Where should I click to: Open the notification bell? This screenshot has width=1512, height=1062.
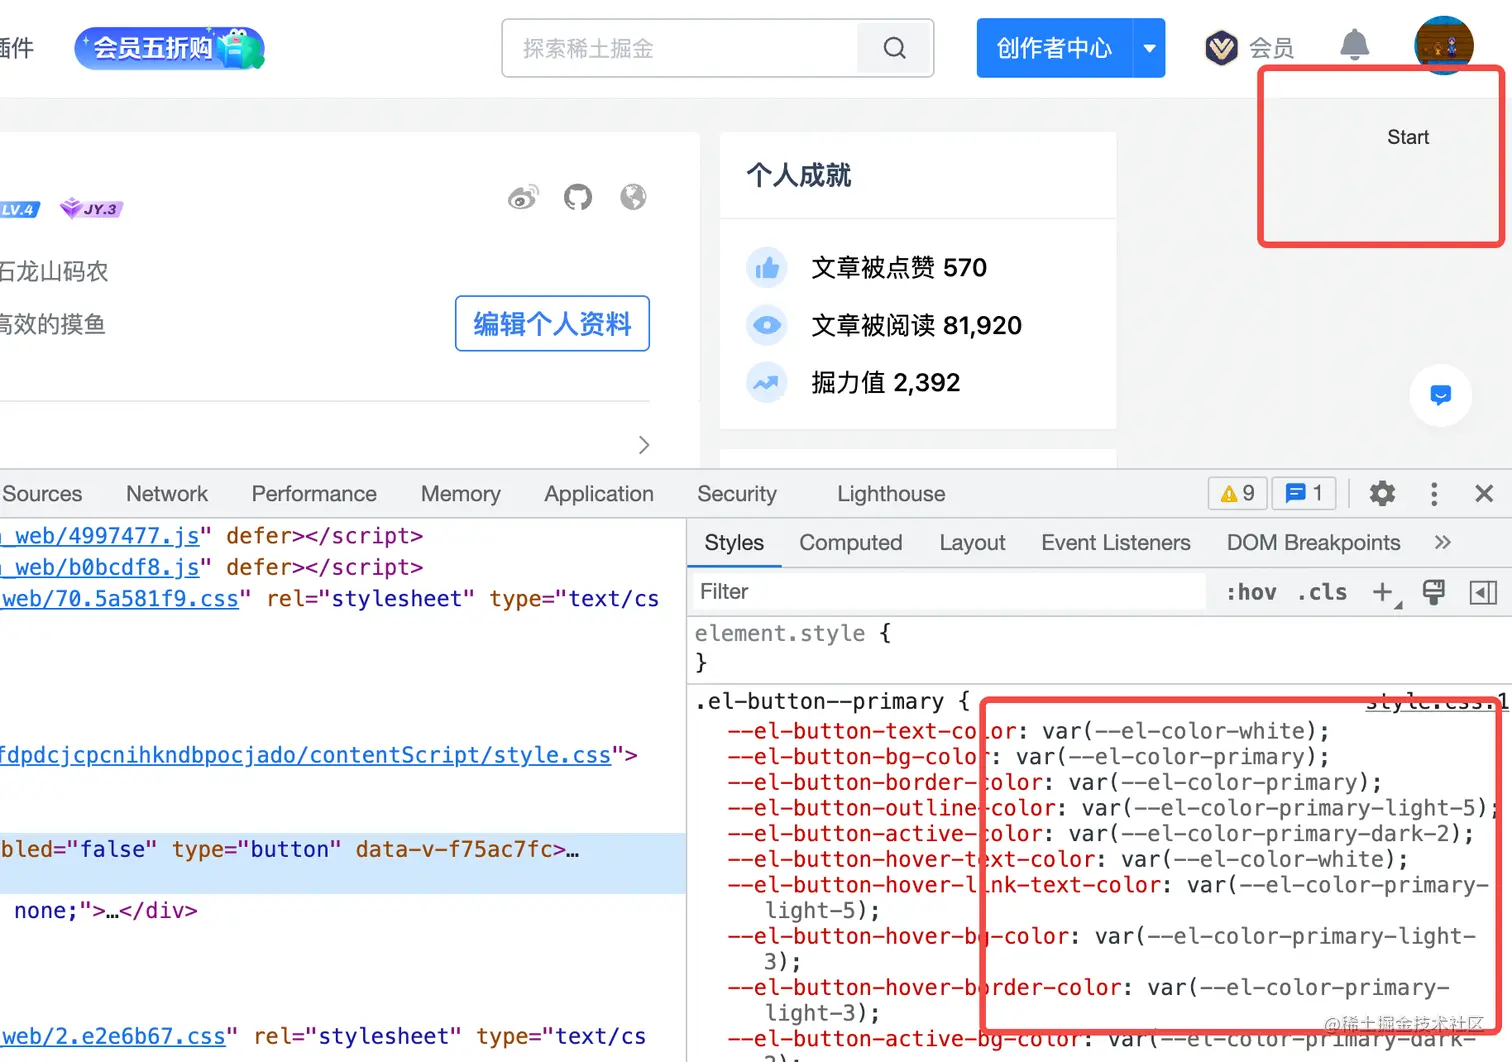[x=1354, y=45]
